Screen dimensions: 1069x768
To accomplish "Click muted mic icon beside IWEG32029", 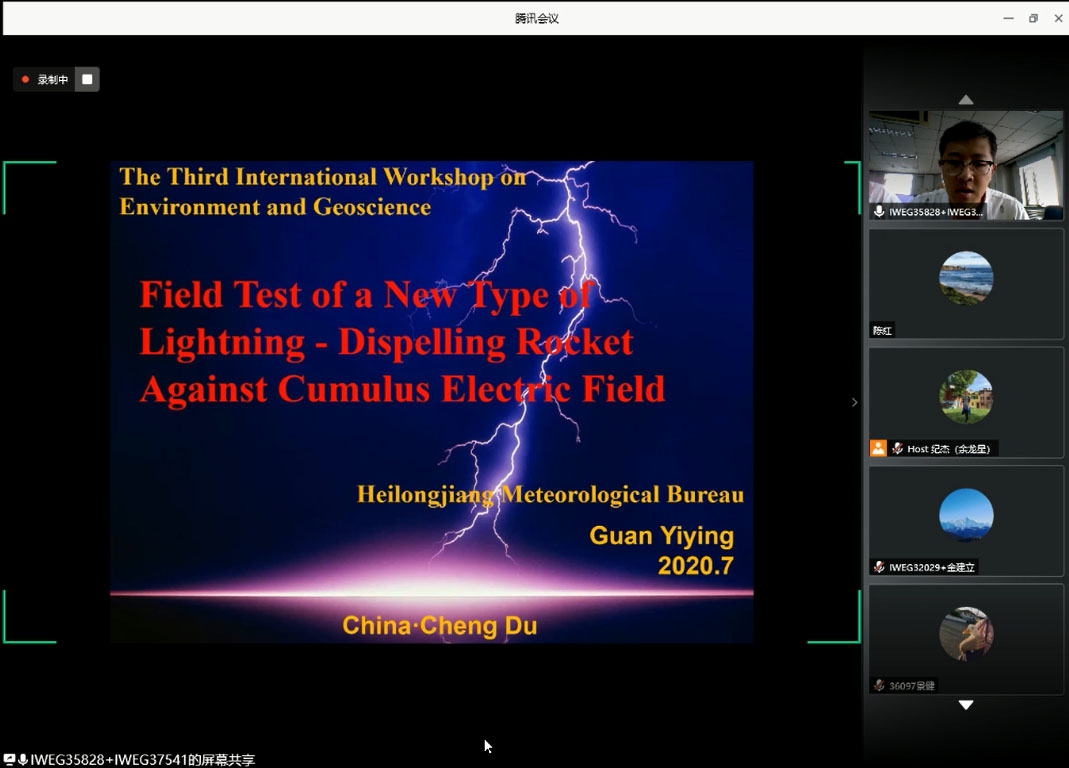I will pyautogui.click(x=879, y=567).
